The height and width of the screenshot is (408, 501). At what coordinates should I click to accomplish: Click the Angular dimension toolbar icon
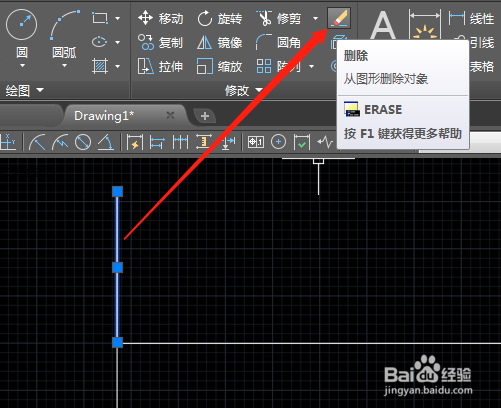[106, 142]
